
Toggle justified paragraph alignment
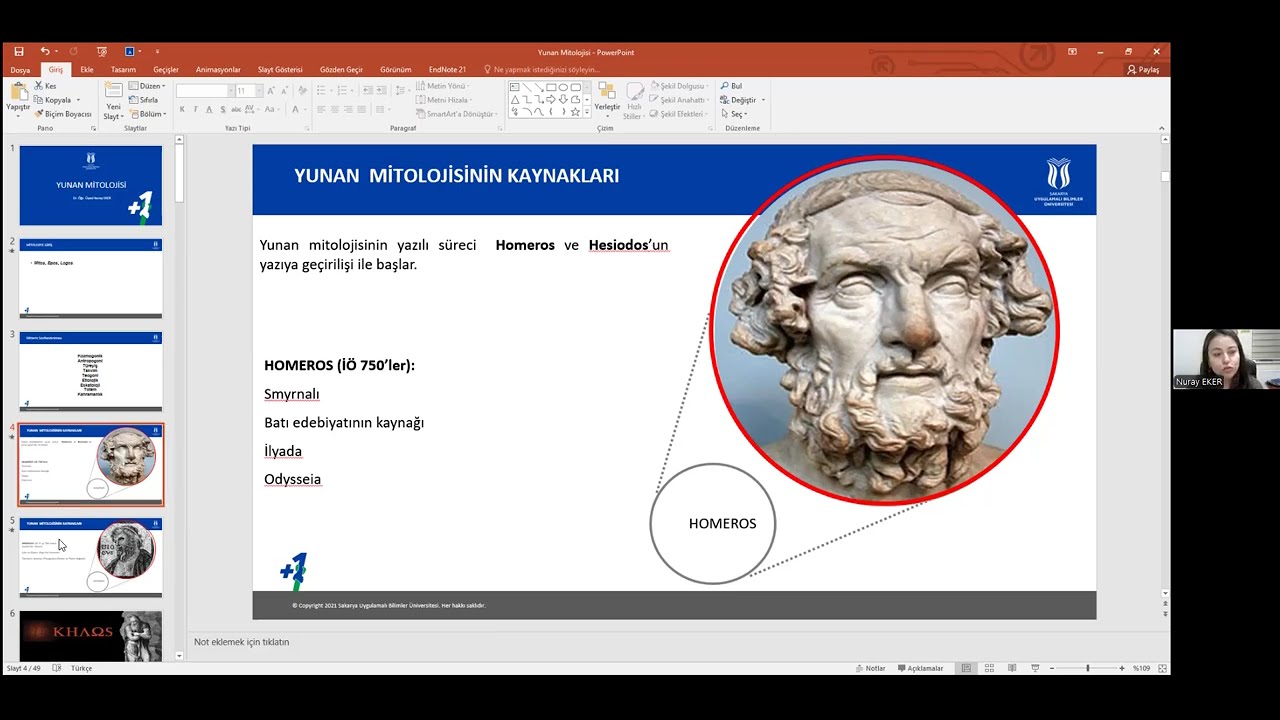click(x=360, y=109)
